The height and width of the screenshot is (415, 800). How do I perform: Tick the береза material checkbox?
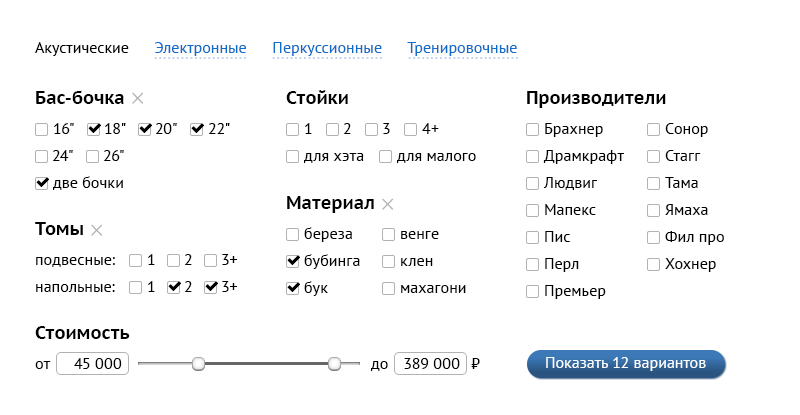(293, 234)
